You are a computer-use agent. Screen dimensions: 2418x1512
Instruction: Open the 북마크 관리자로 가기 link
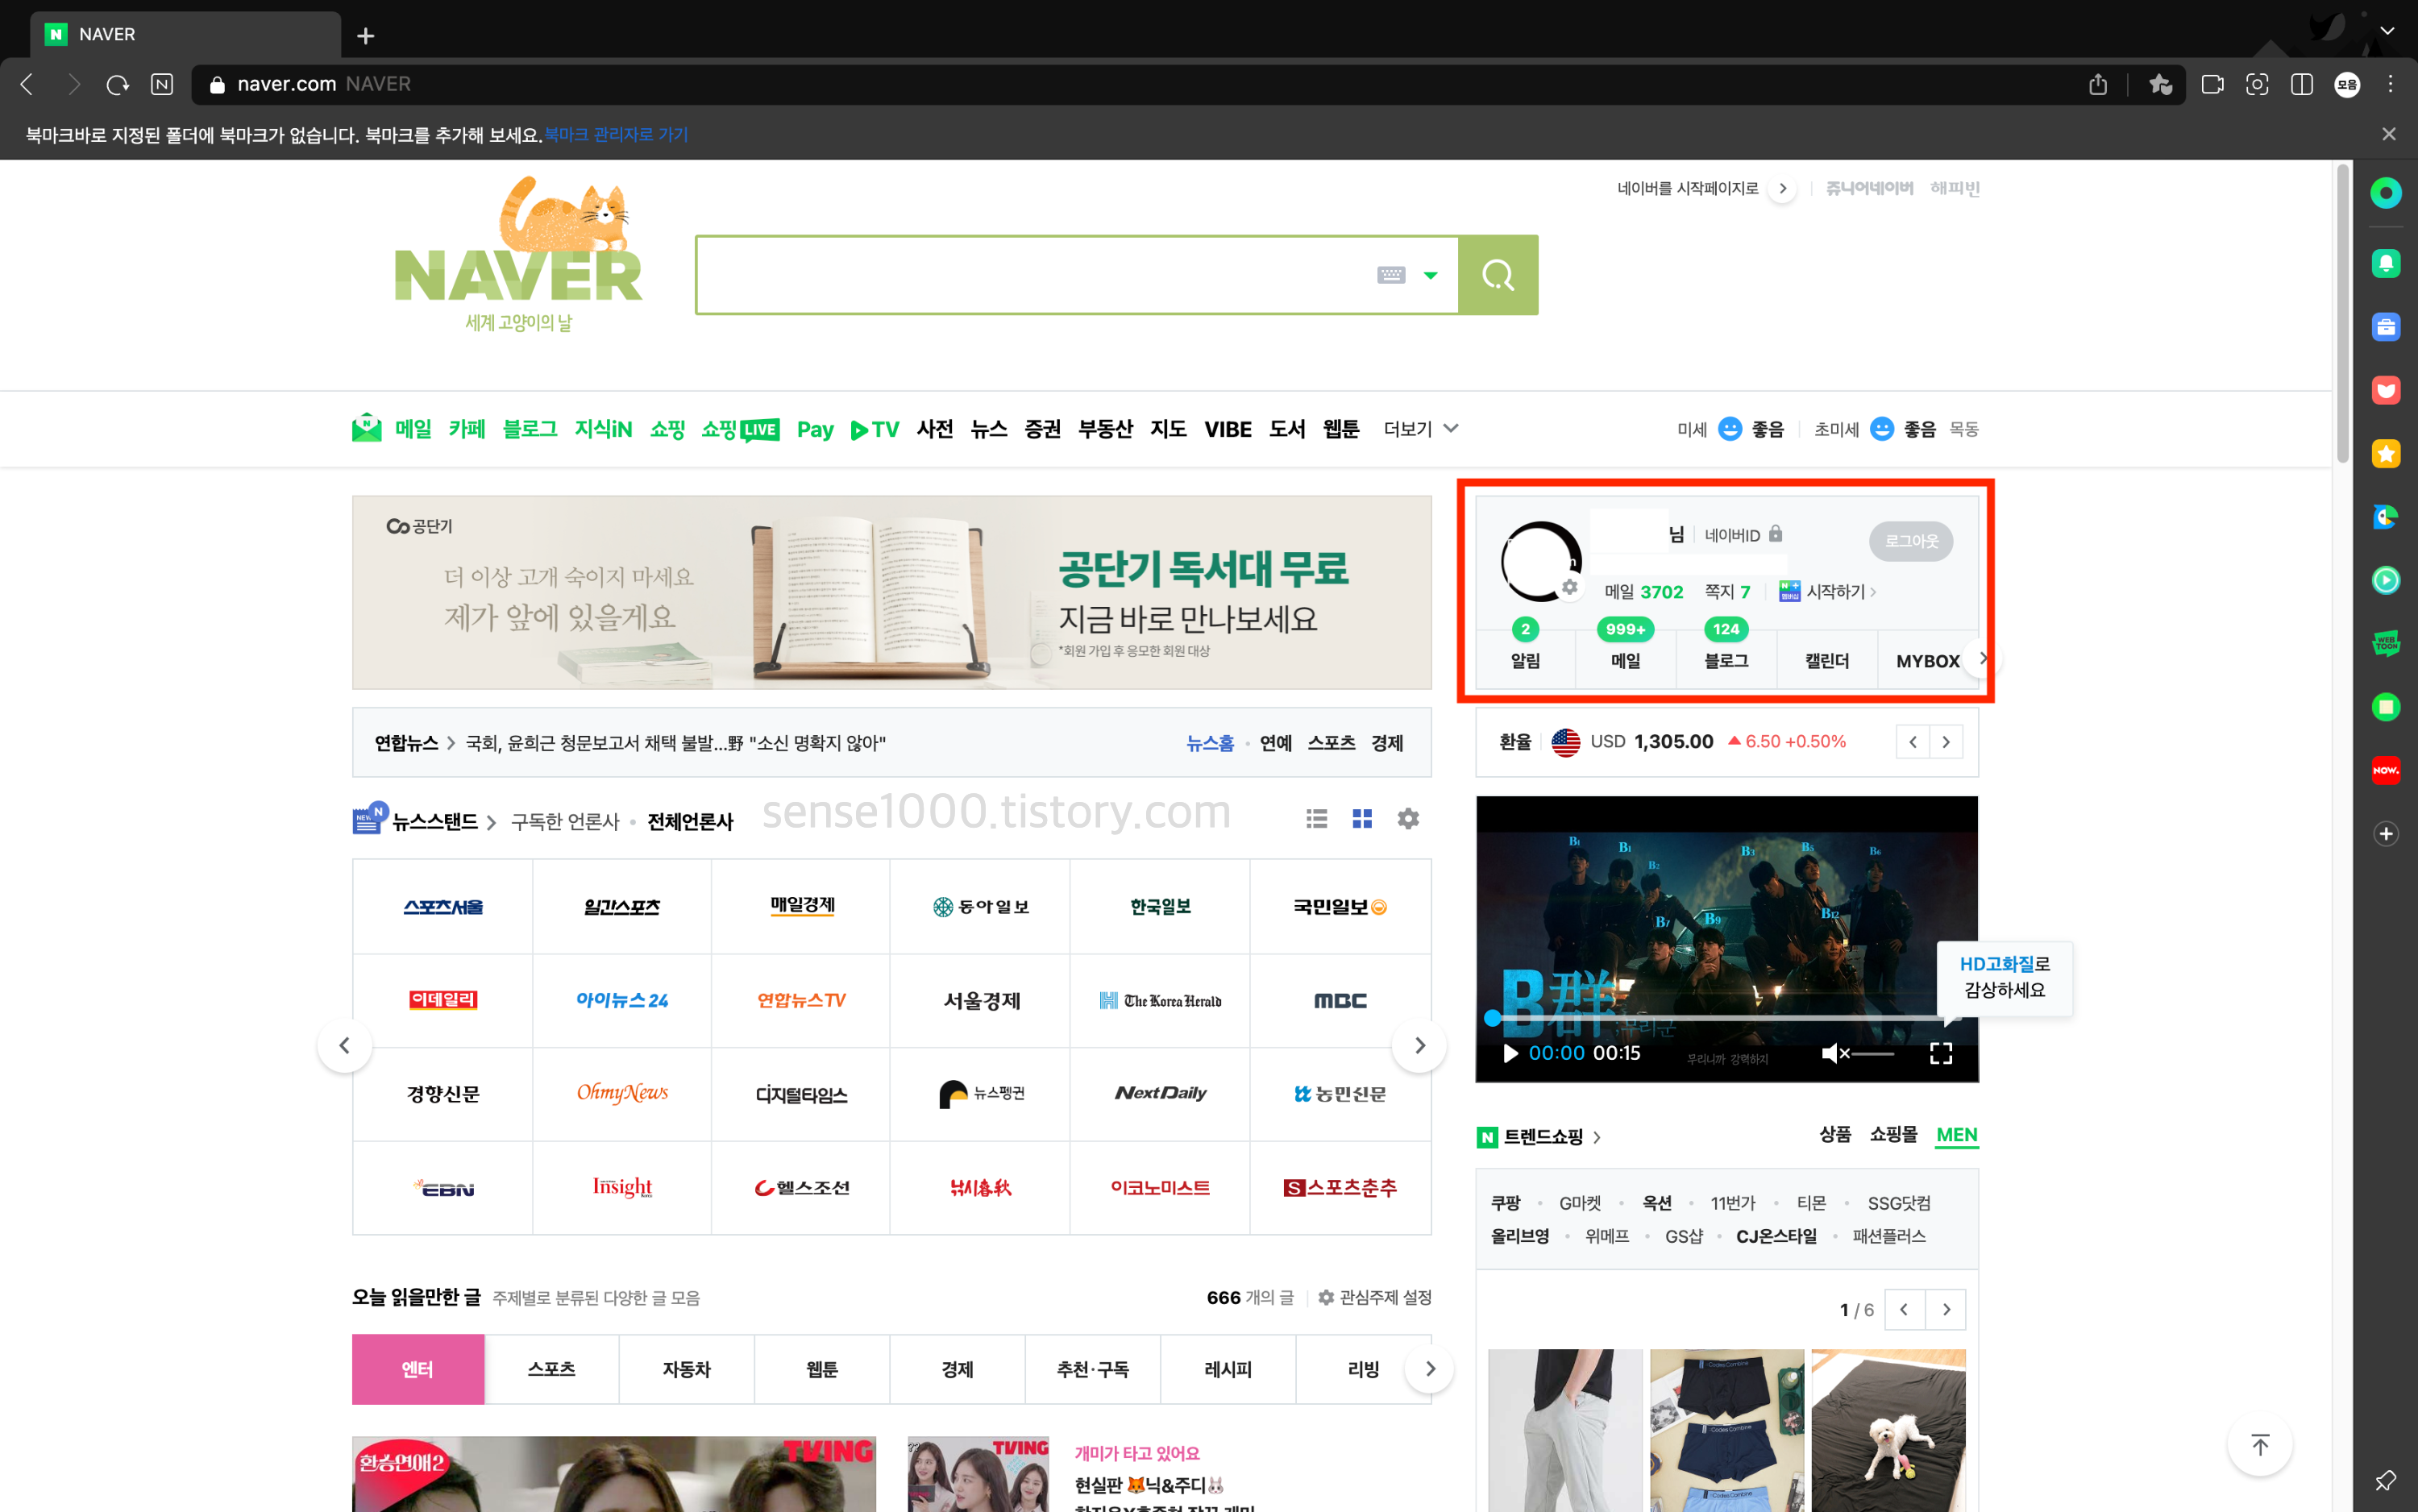coord(615,134)
